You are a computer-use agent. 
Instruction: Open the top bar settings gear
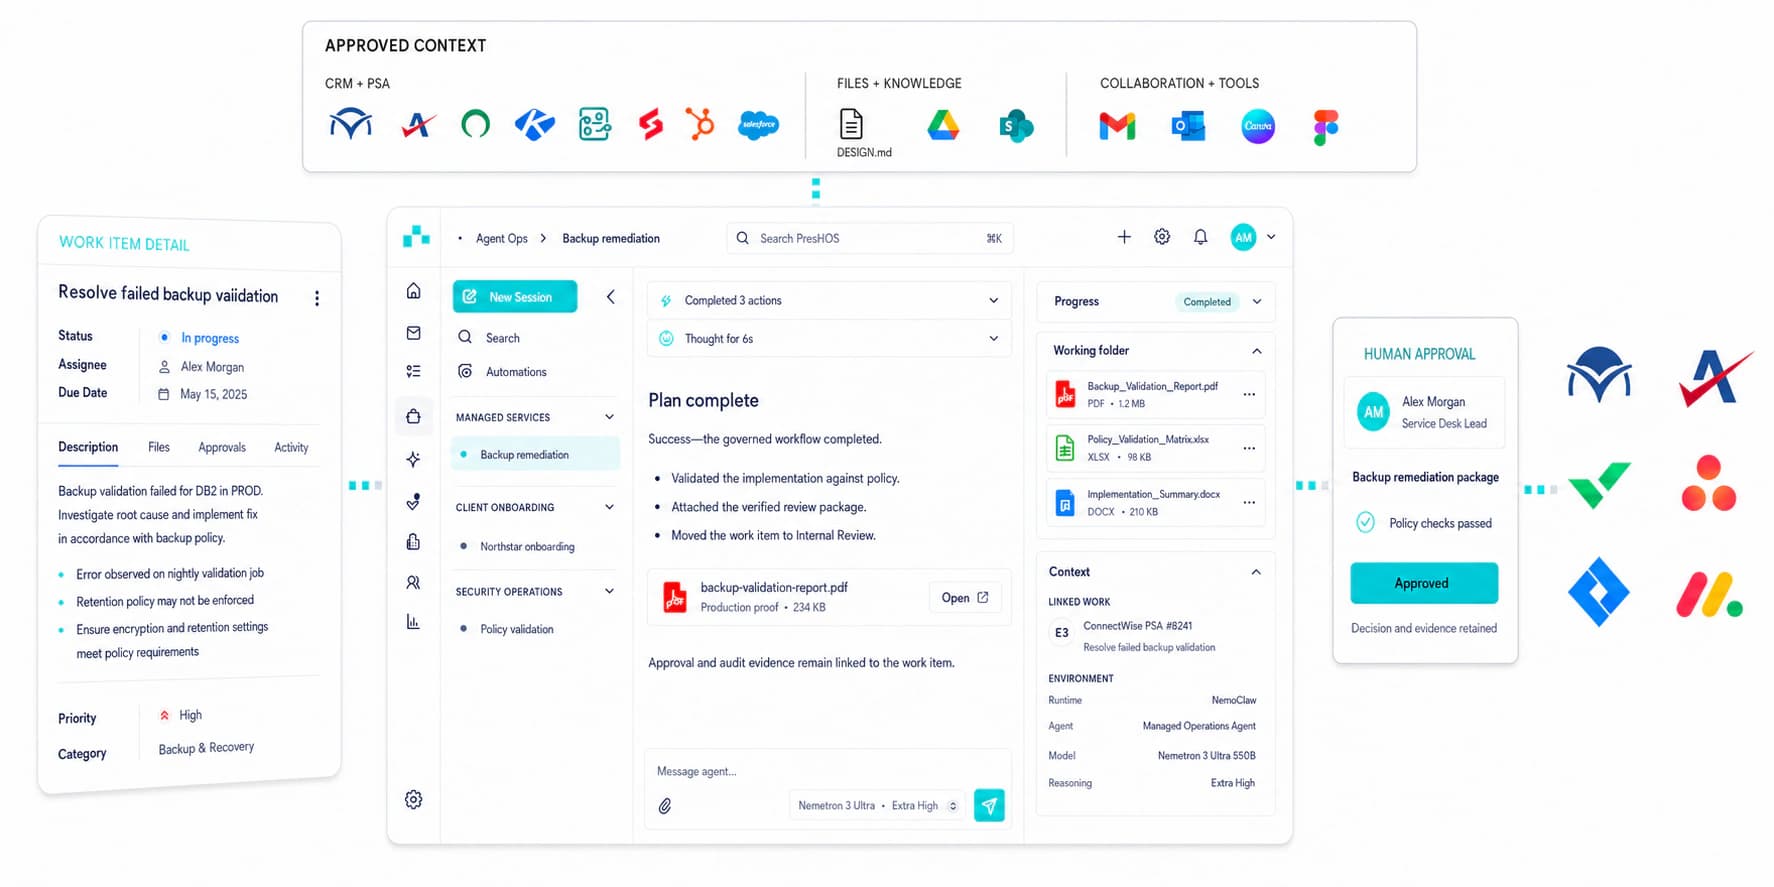click(x=1162, y=237)
